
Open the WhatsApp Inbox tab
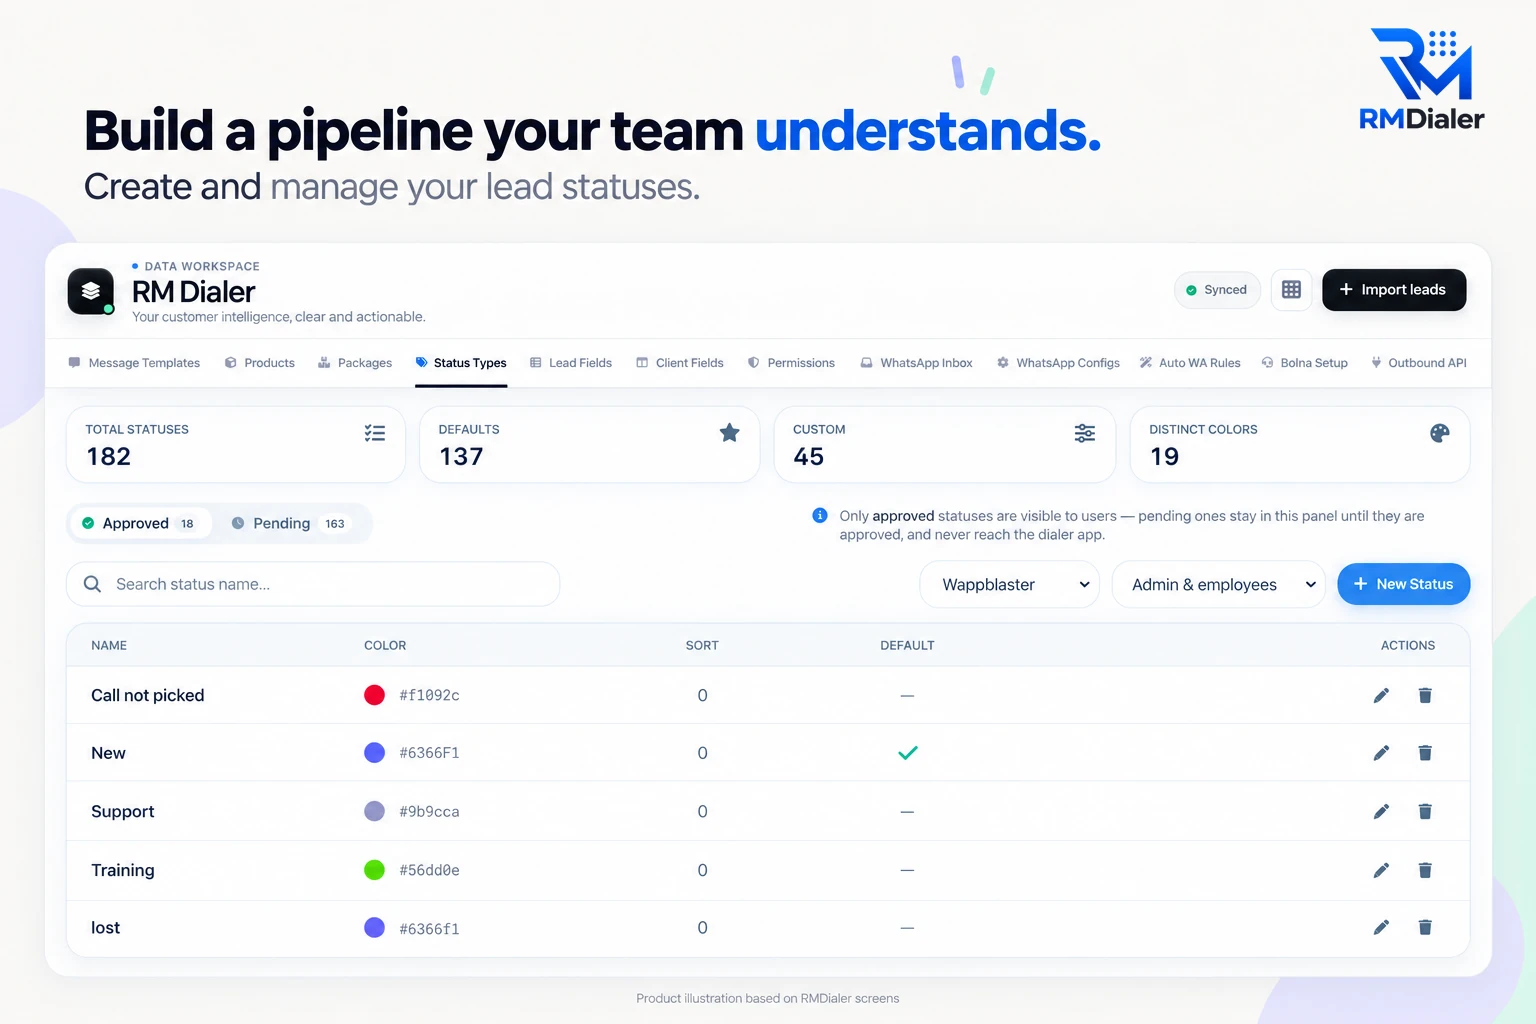pos(916,363)
